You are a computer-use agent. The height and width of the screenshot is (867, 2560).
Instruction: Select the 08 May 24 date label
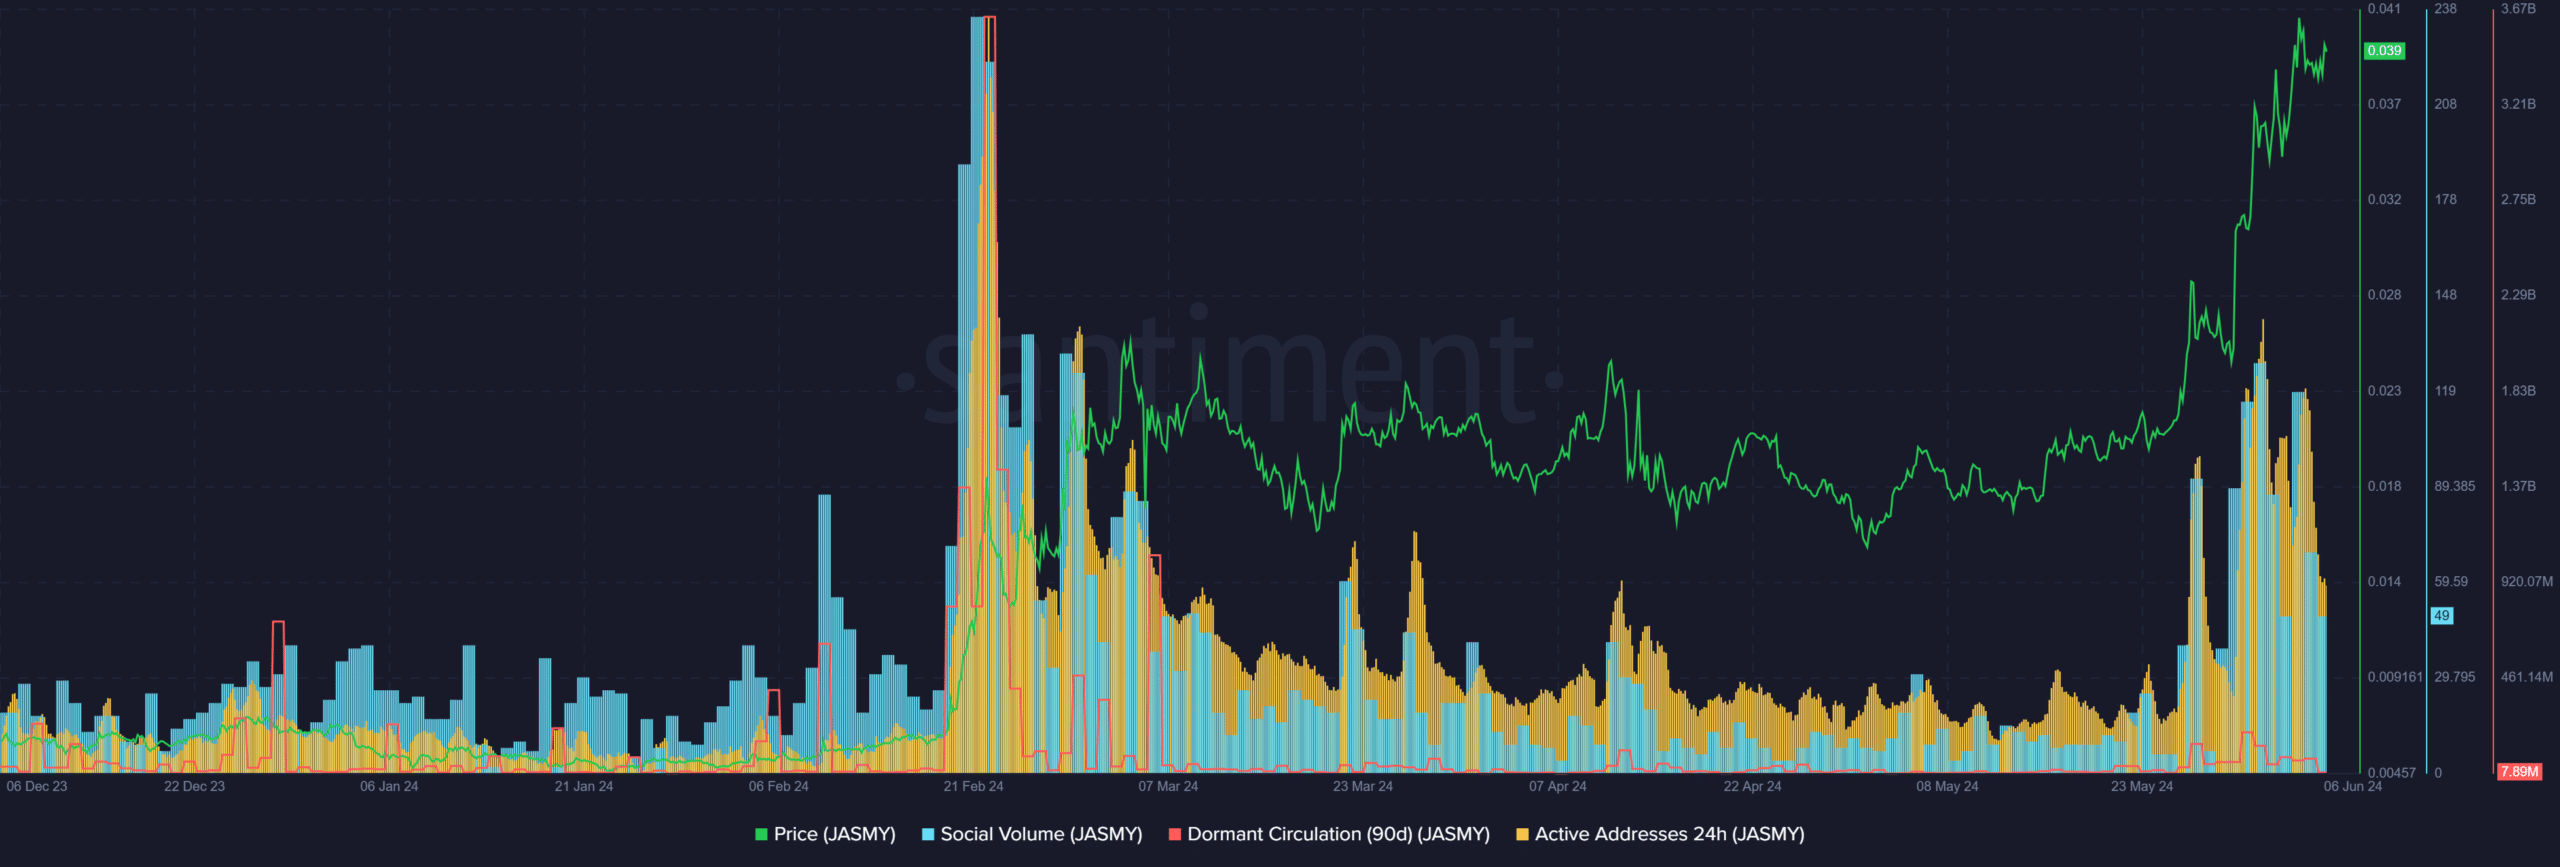click(x=1947, y=787)
